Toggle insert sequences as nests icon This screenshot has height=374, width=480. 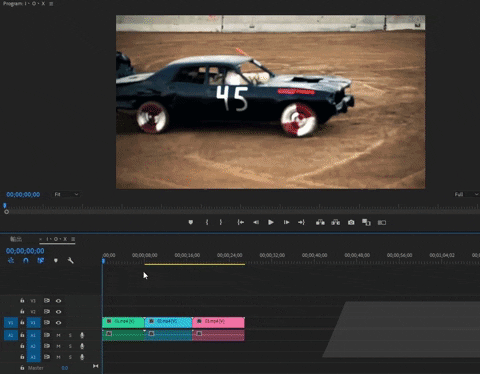(11, 260)
